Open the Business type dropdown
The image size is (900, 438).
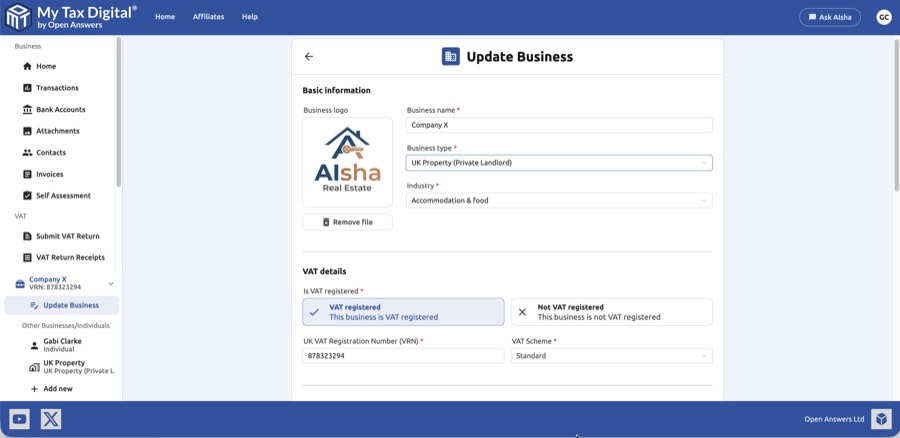pyautogui.click(x=559, y=163)
